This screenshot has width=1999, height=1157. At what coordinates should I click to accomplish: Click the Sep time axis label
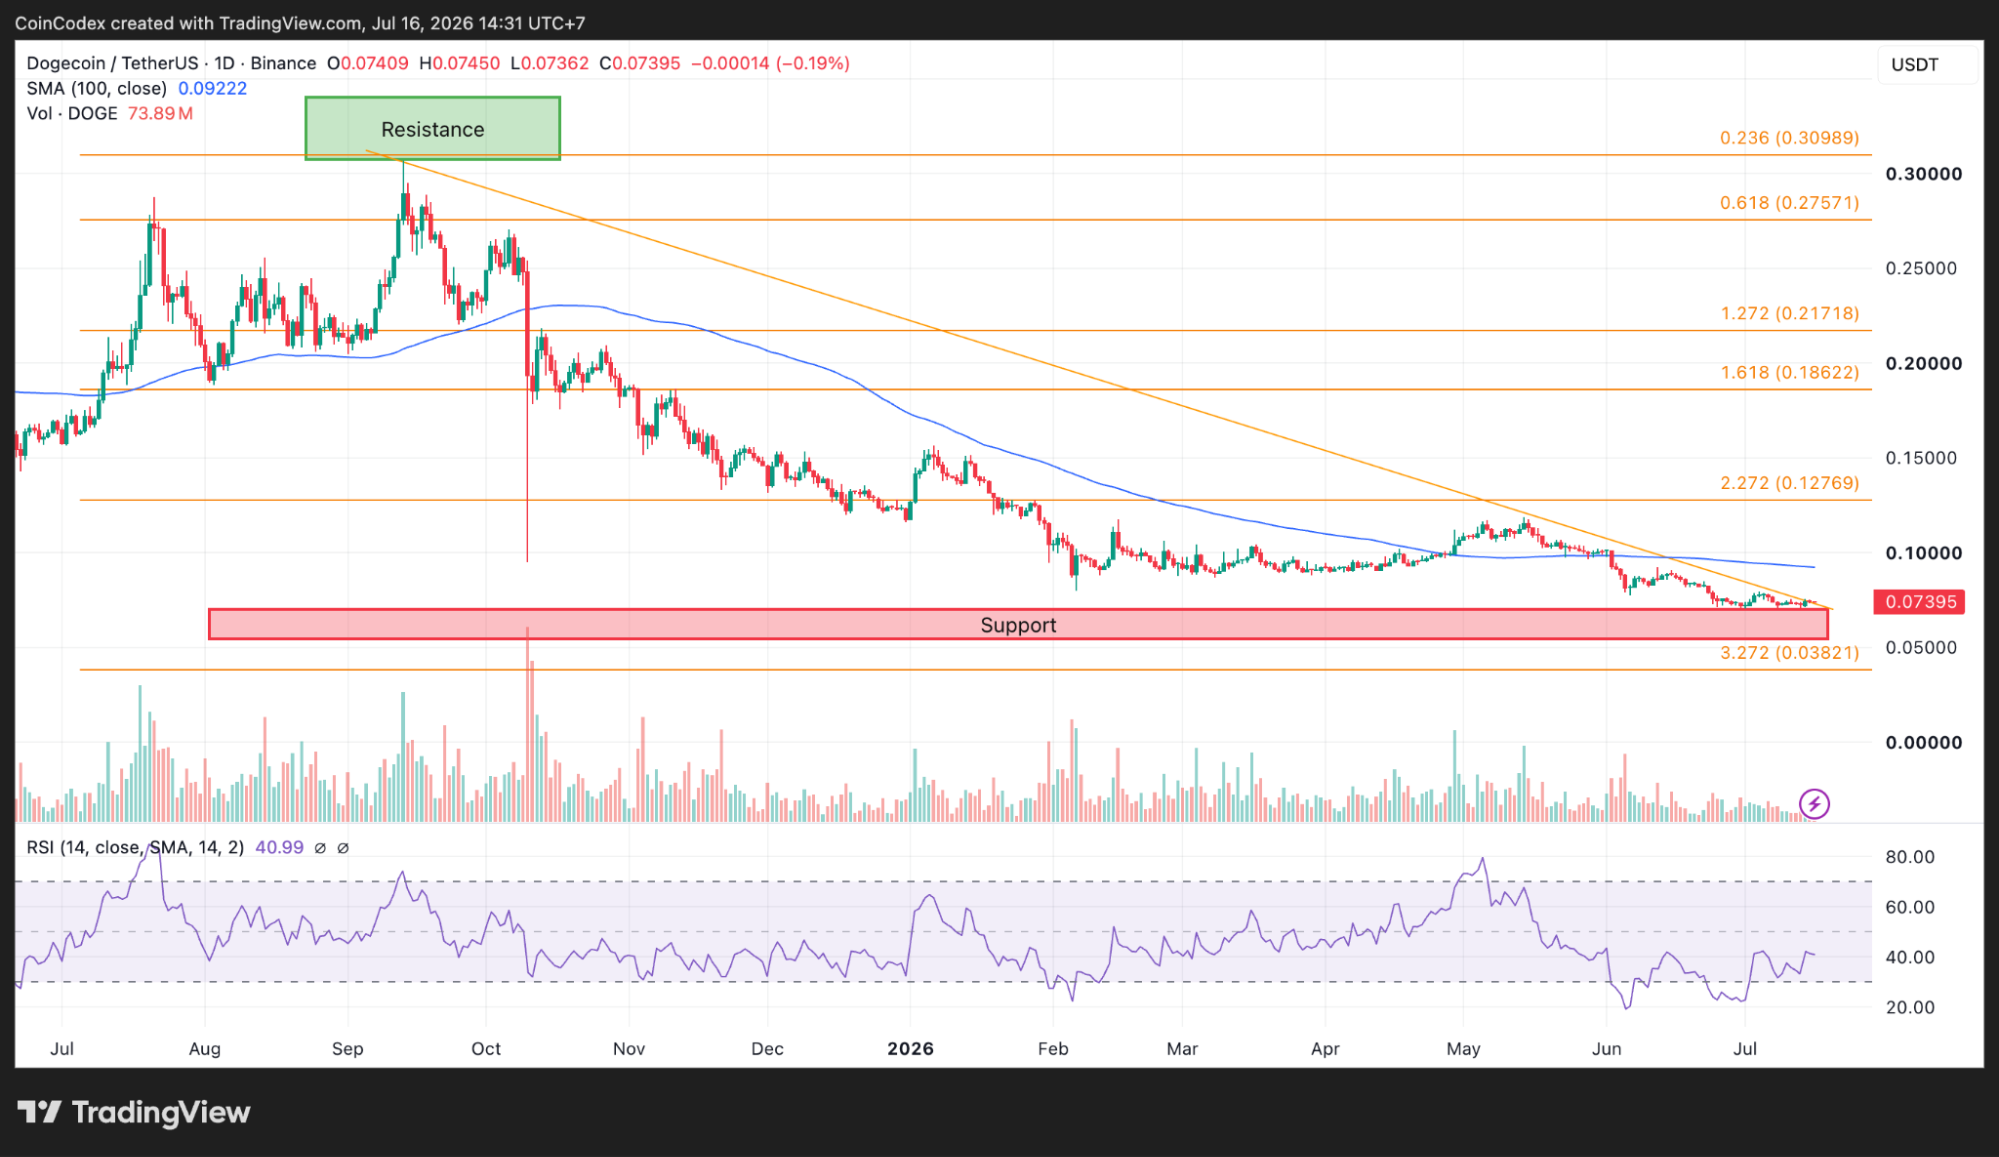347,1049
